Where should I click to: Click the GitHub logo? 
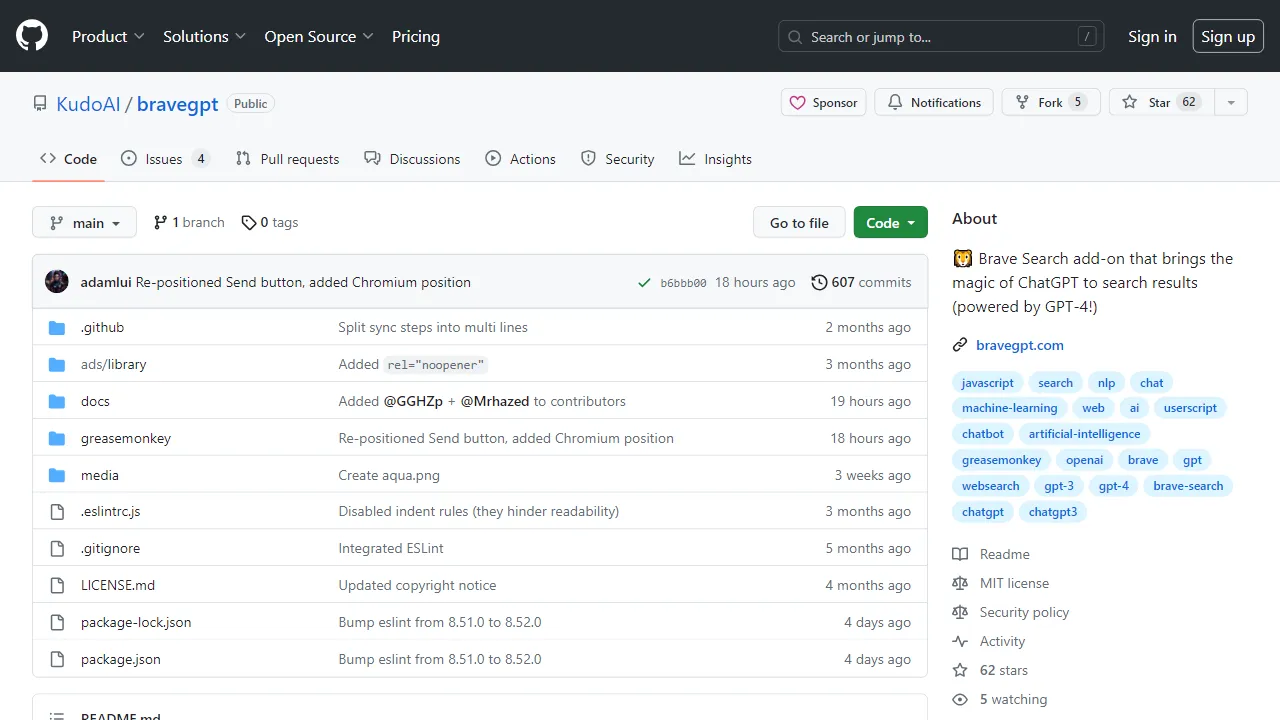[32, 36]
